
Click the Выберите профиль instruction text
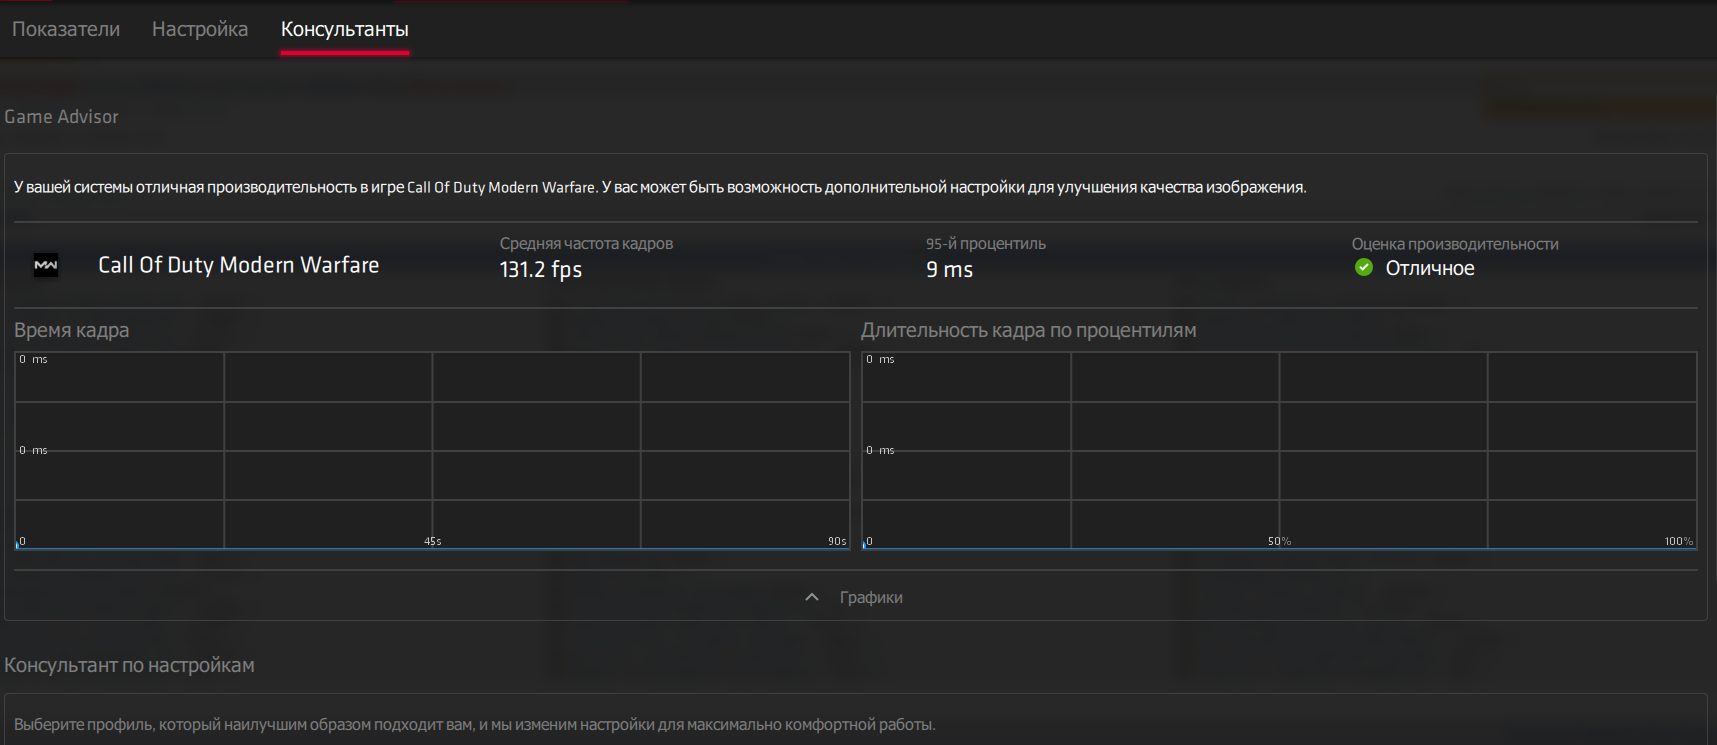tap(475, 724)
